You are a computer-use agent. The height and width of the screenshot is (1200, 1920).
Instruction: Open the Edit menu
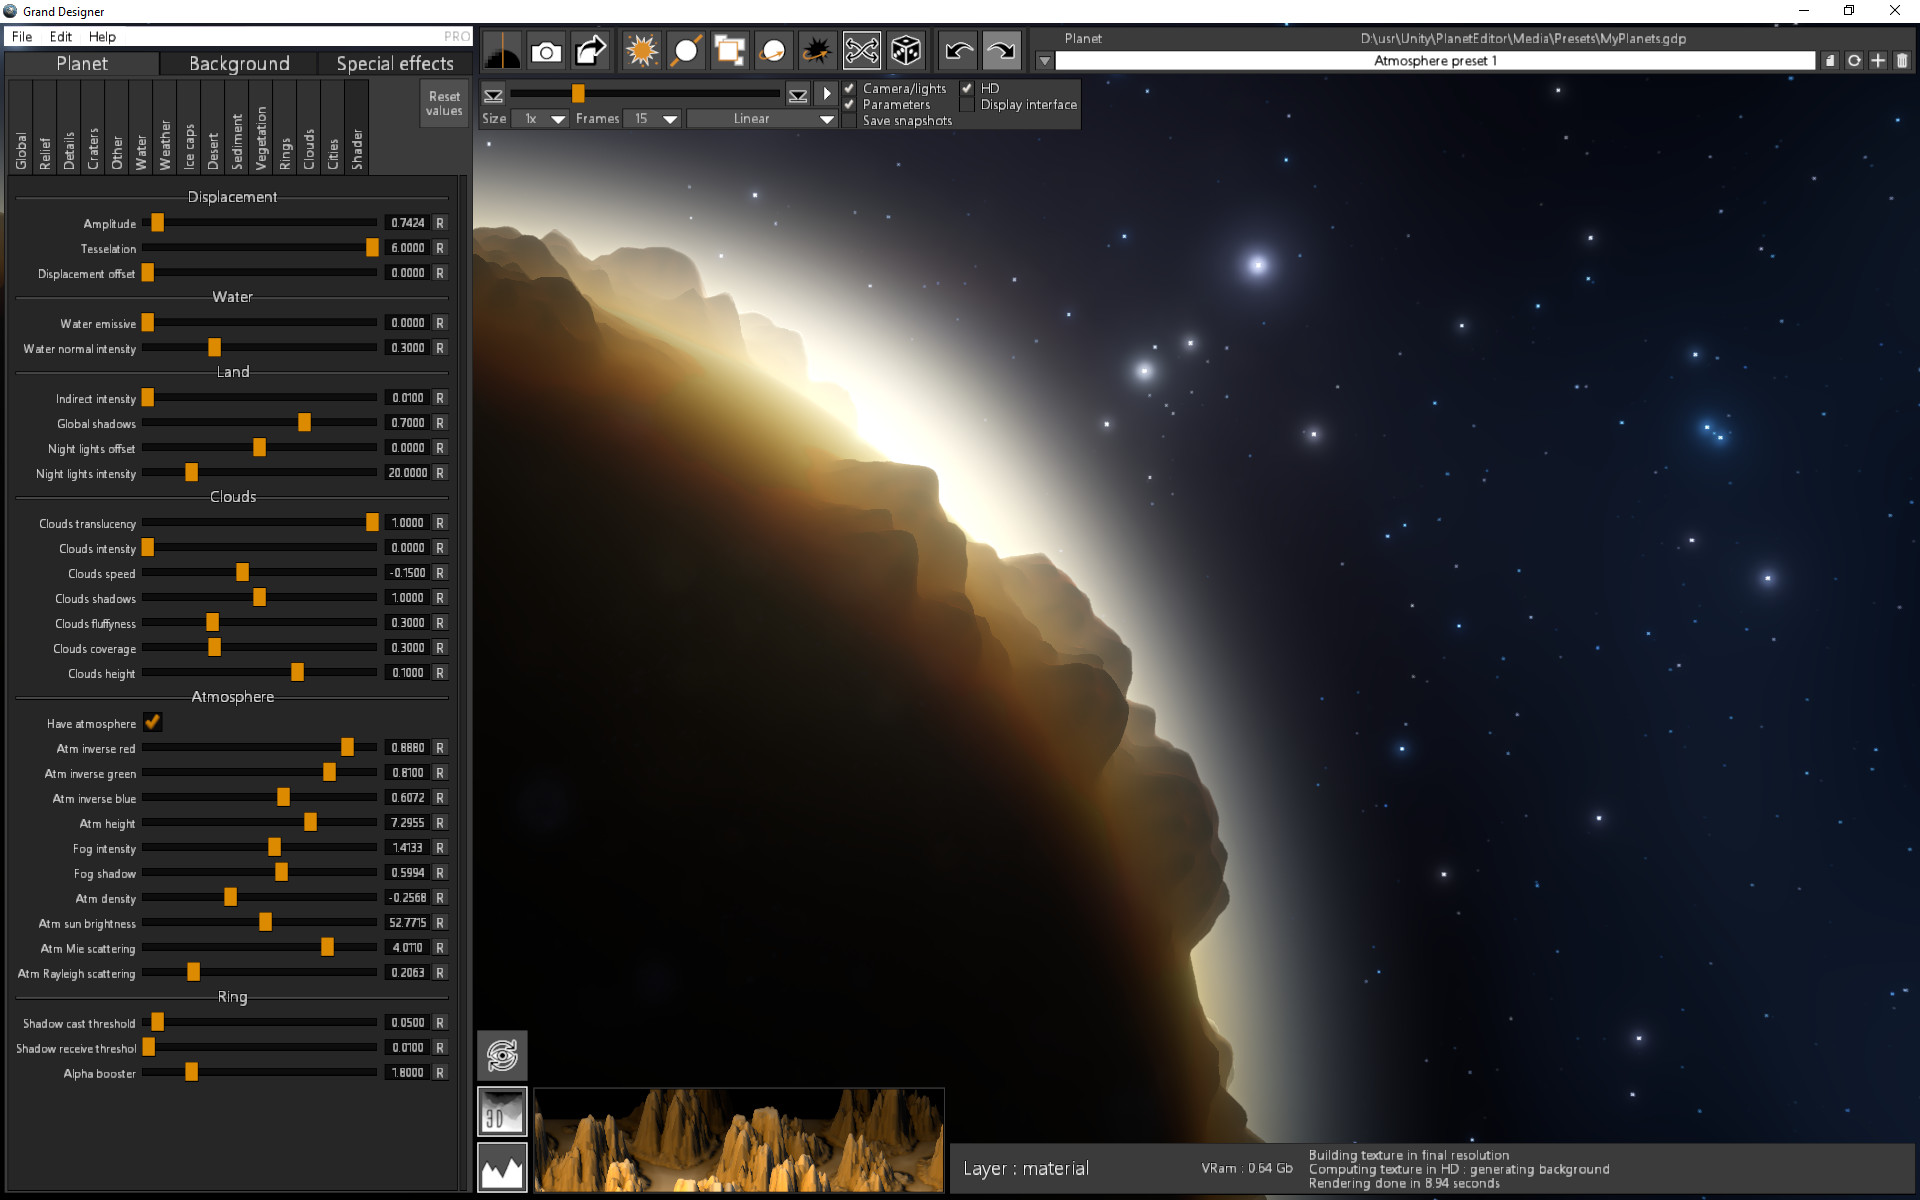pos(60,36)
